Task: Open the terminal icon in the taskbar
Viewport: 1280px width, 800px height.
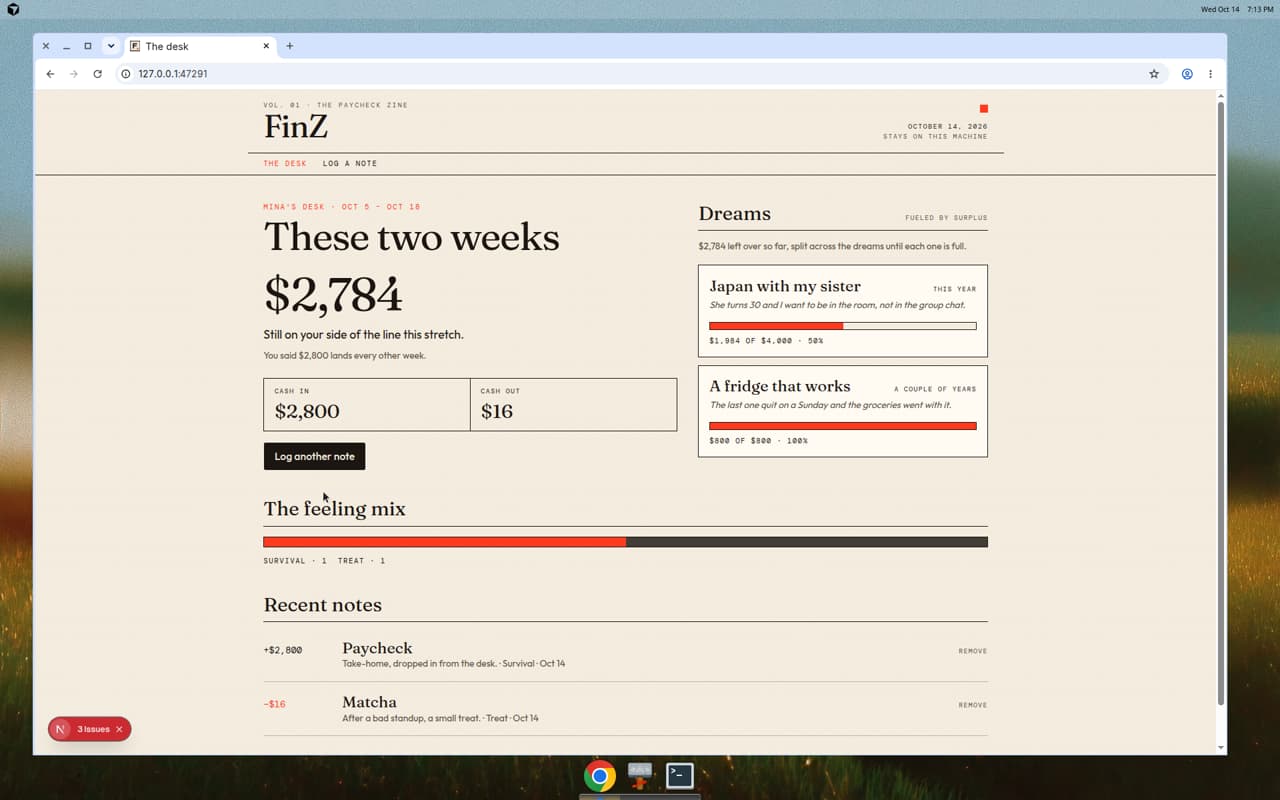Action: (x=680, y=775)
